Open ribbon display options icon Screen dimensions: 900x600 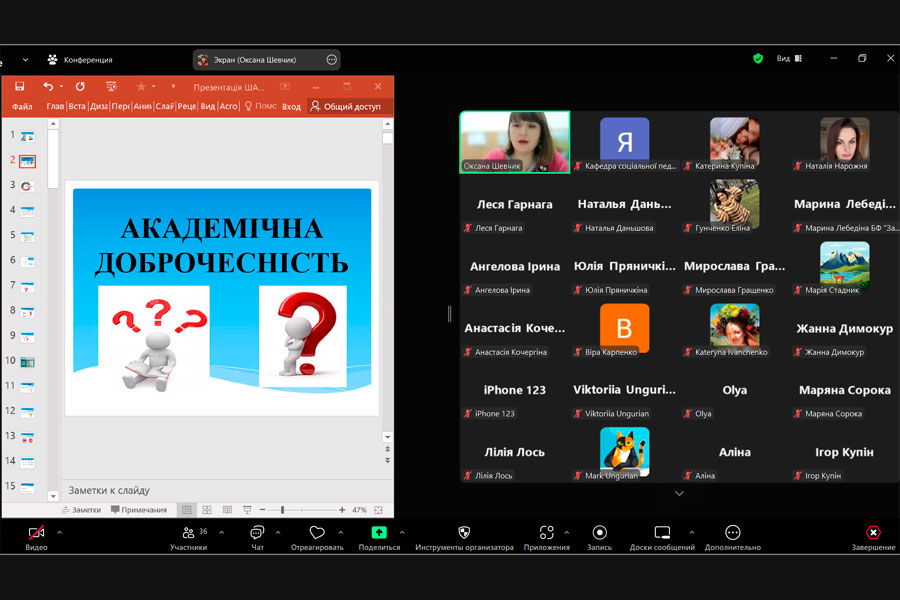285,87
